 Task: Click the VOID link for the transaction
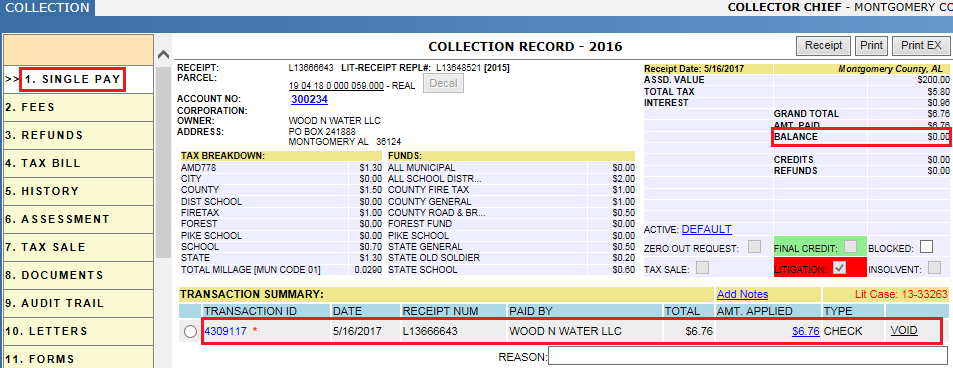click(904, 331)
